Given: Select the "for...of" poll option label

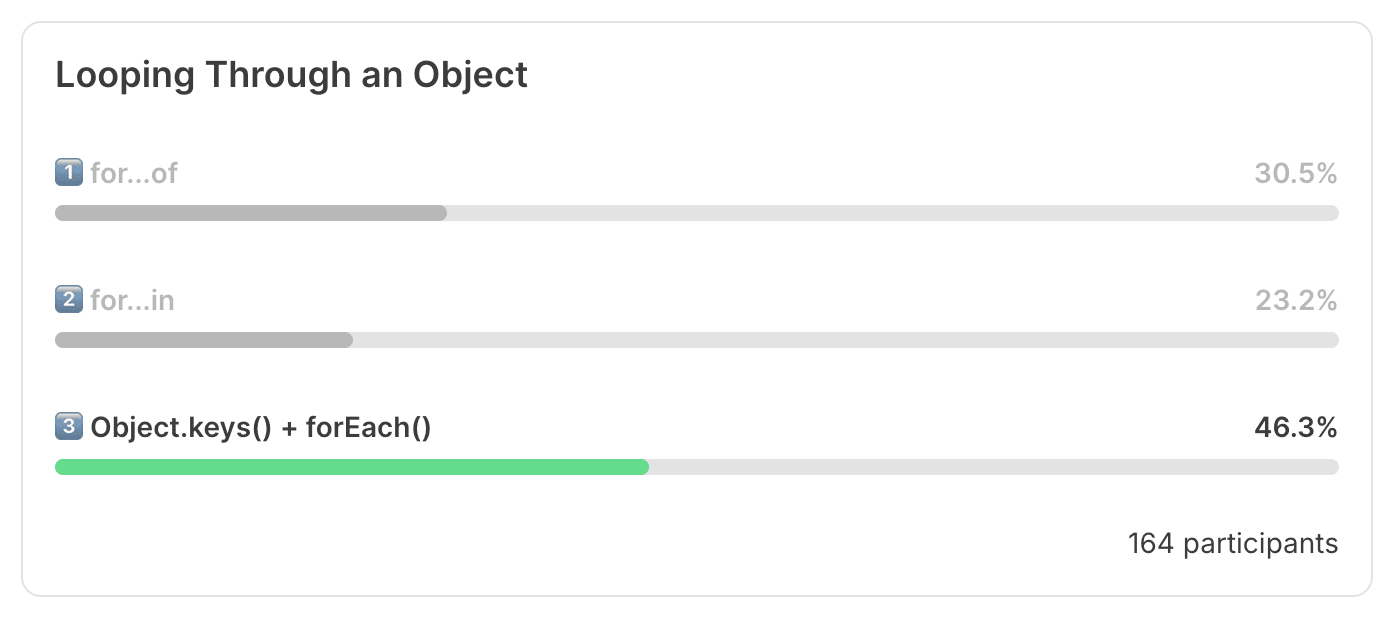Looking at the screenshot, I should coord(134,173).
